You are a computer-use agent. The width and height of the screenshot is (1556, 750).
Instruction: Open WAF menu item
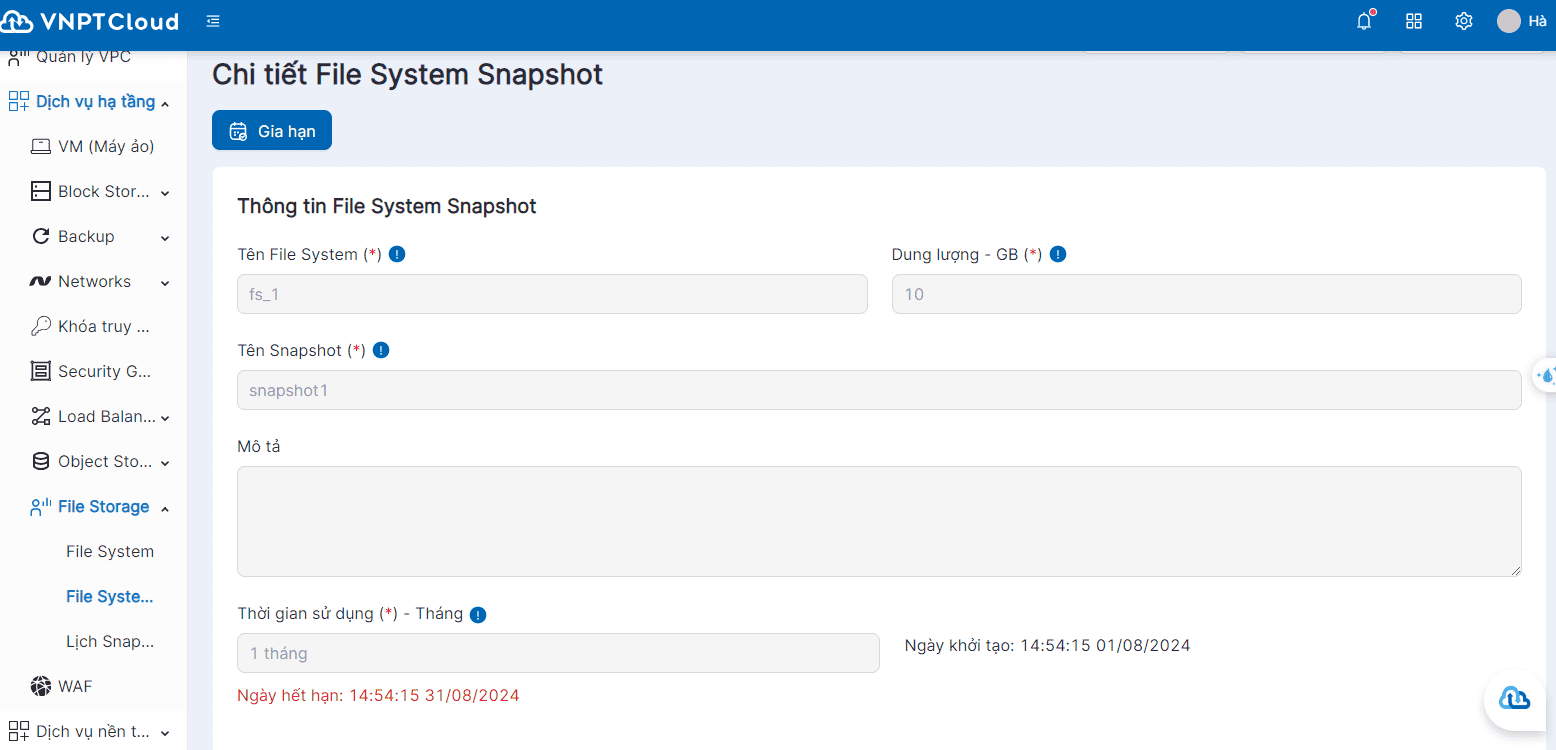tap(75, 686)
